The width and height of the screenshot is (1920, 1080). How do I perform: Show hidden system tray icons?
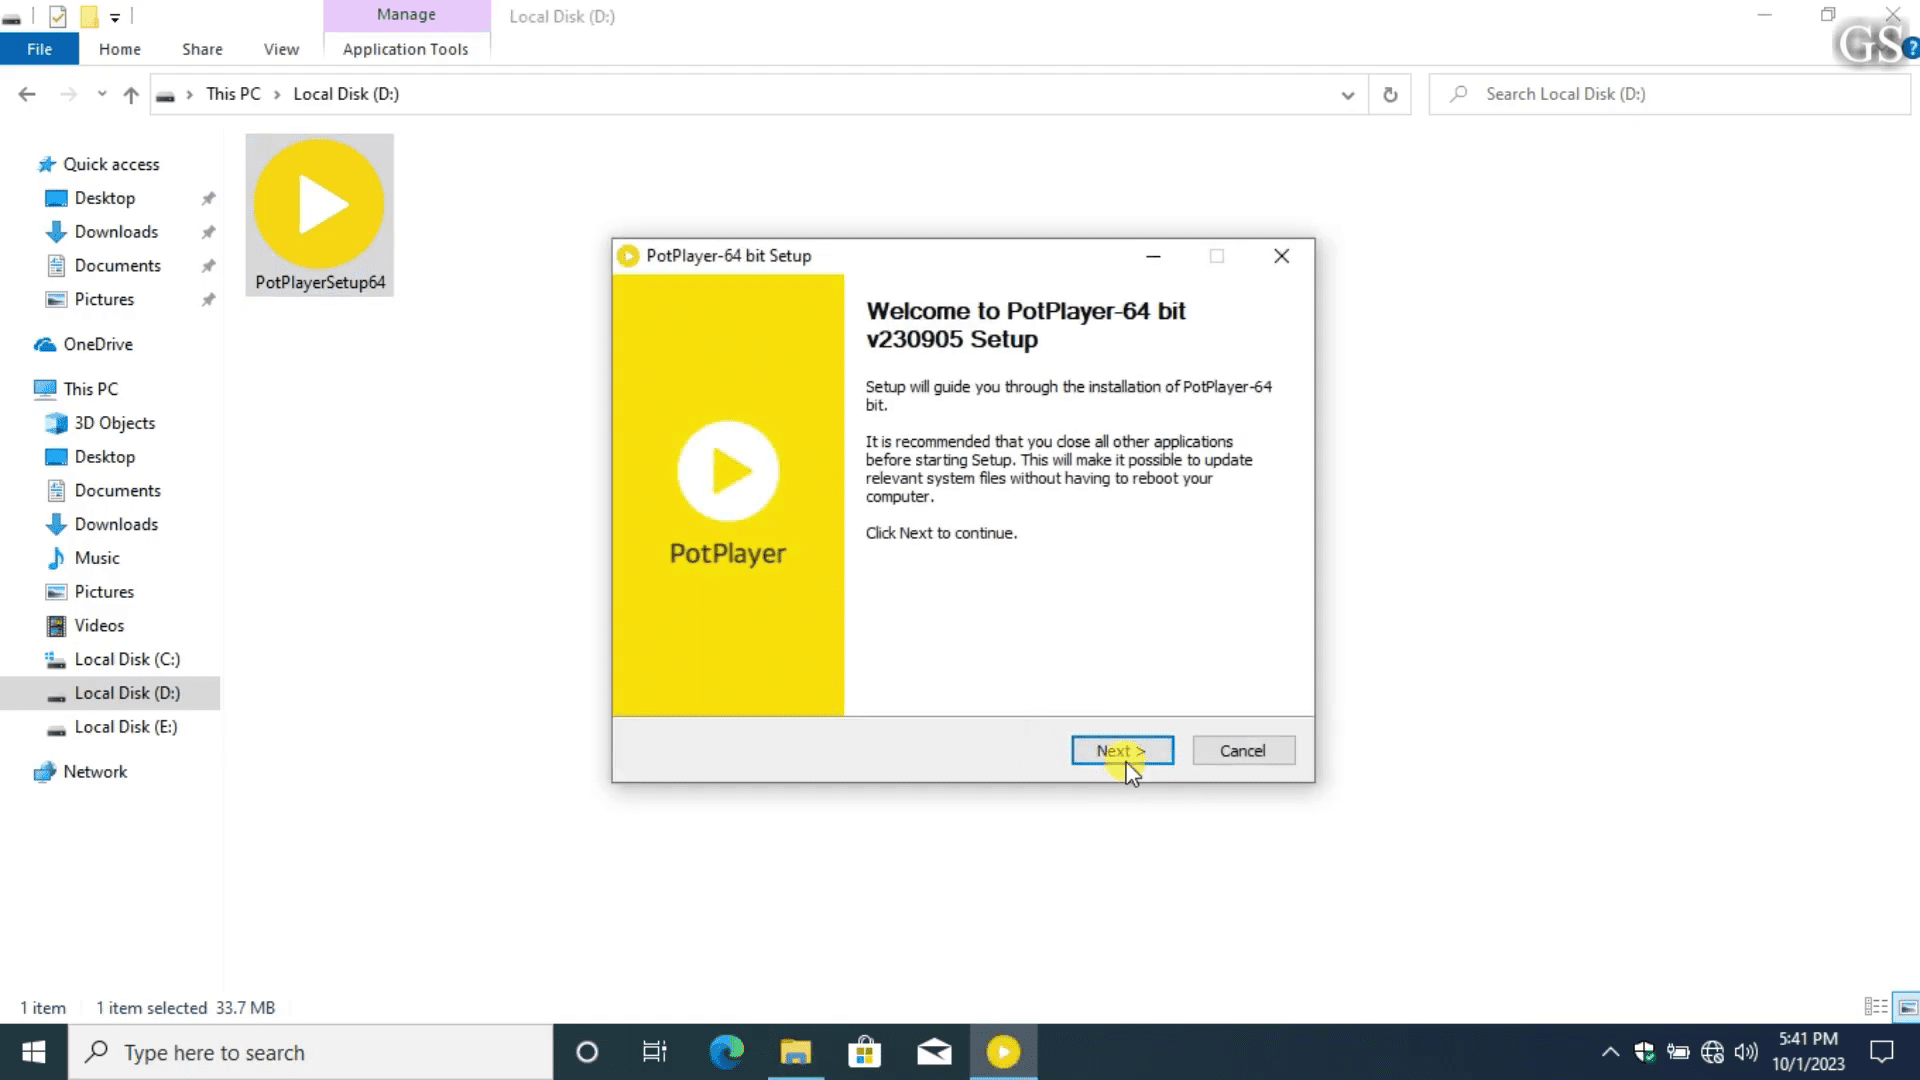coord(1610,1052)
